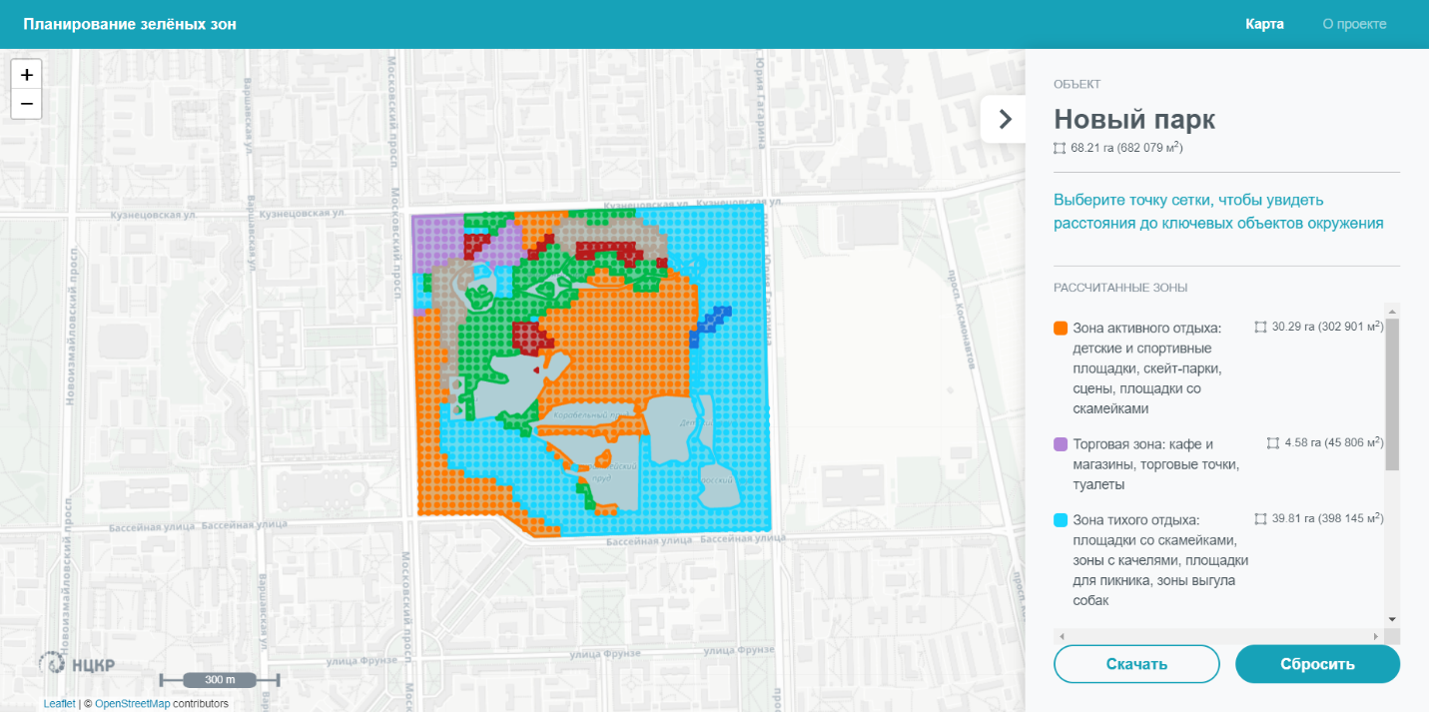
Task: Zoom out on the map
Action: point(26,104)
